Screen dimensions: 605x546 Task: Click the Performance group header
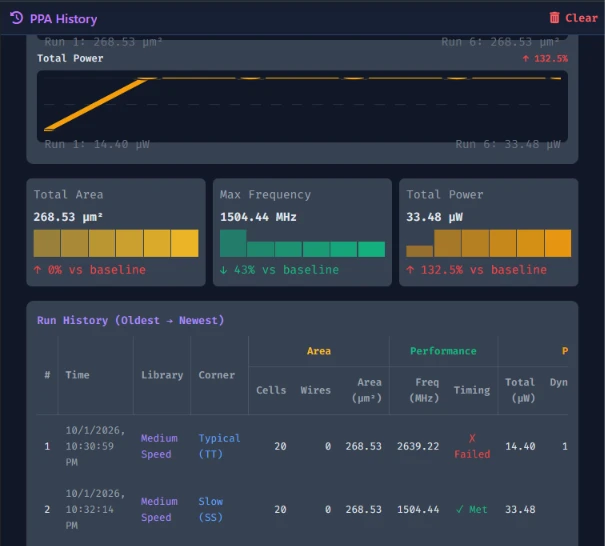(x=443, y=351)
